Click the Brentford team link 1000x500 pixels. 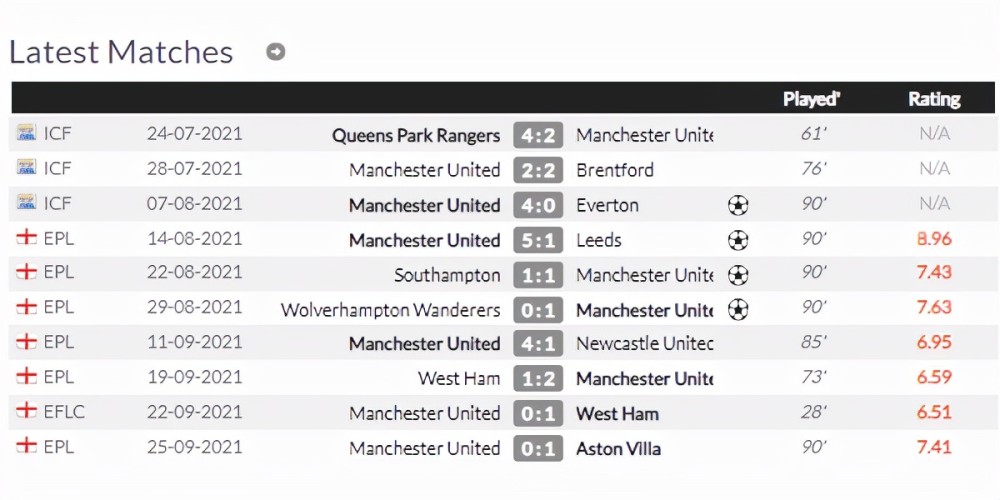click(615, 170)
